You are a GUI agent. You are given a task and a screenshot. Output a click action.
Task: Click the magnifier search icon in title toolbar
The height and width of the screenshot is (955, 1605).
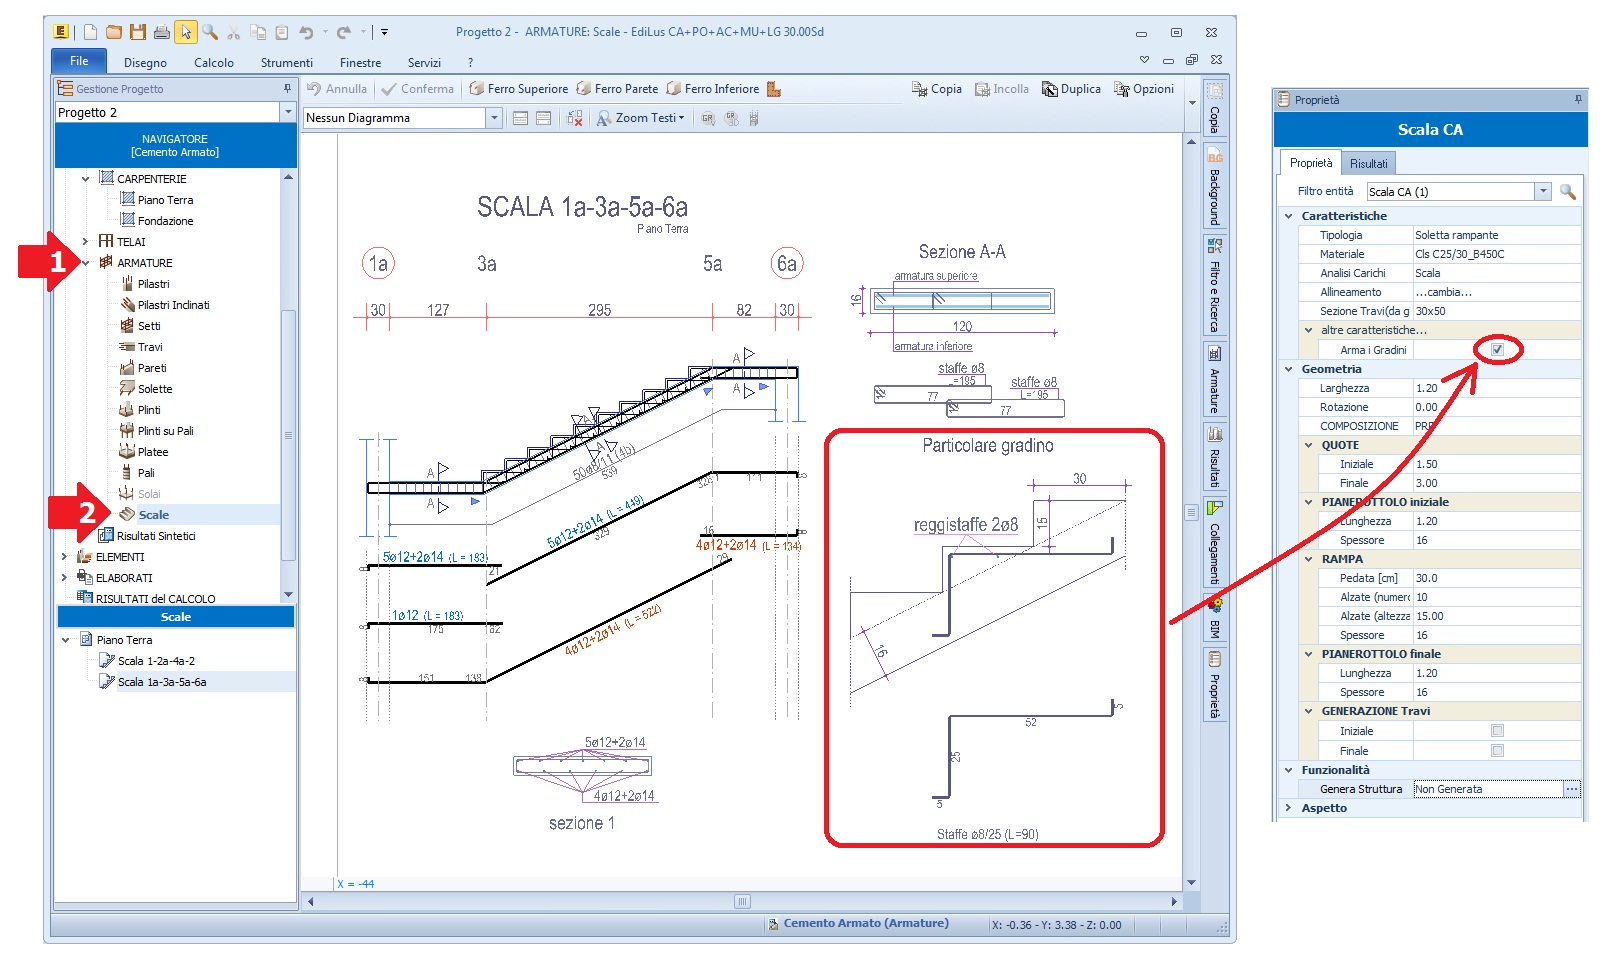pos(210,32)
